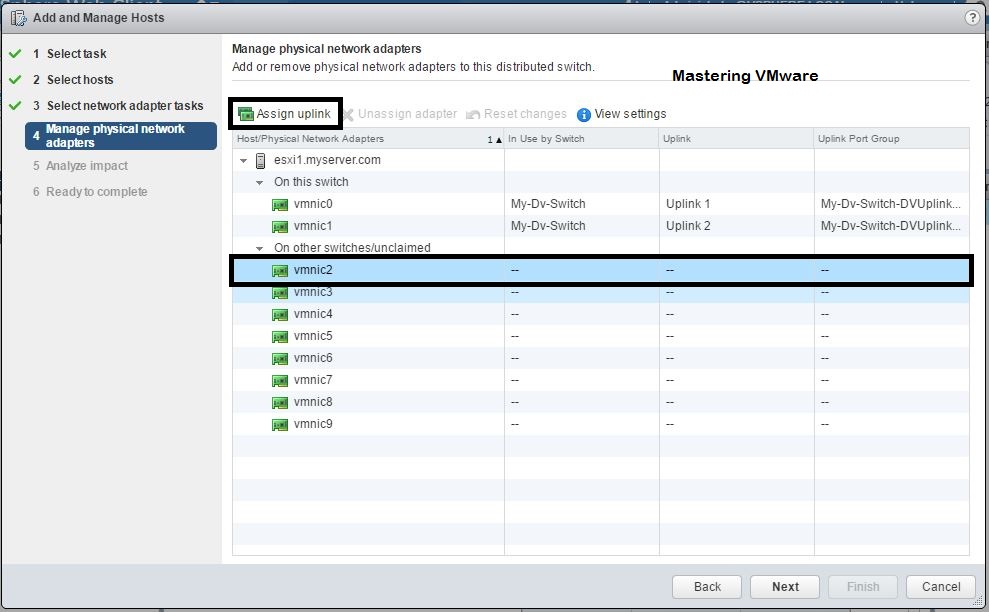Select the vmnic2 network adapter icon
Viewport: 989px width, 612px height.
[280, 269]
